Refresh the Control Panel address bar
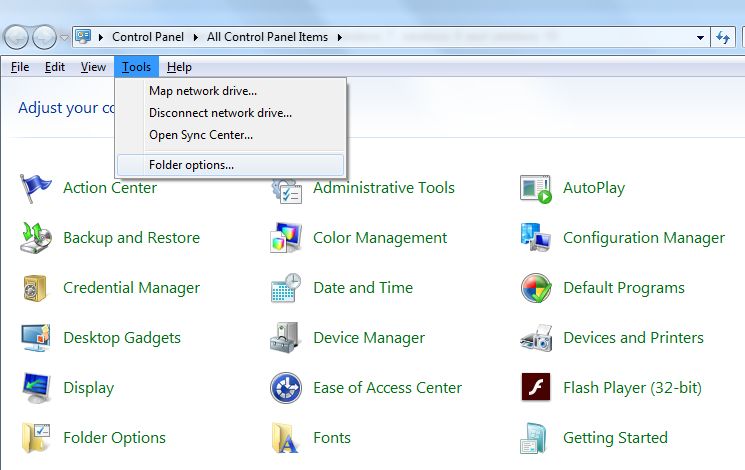Image resolution: width=745 pixels, height=470 pixels. (x=723, y=38)
